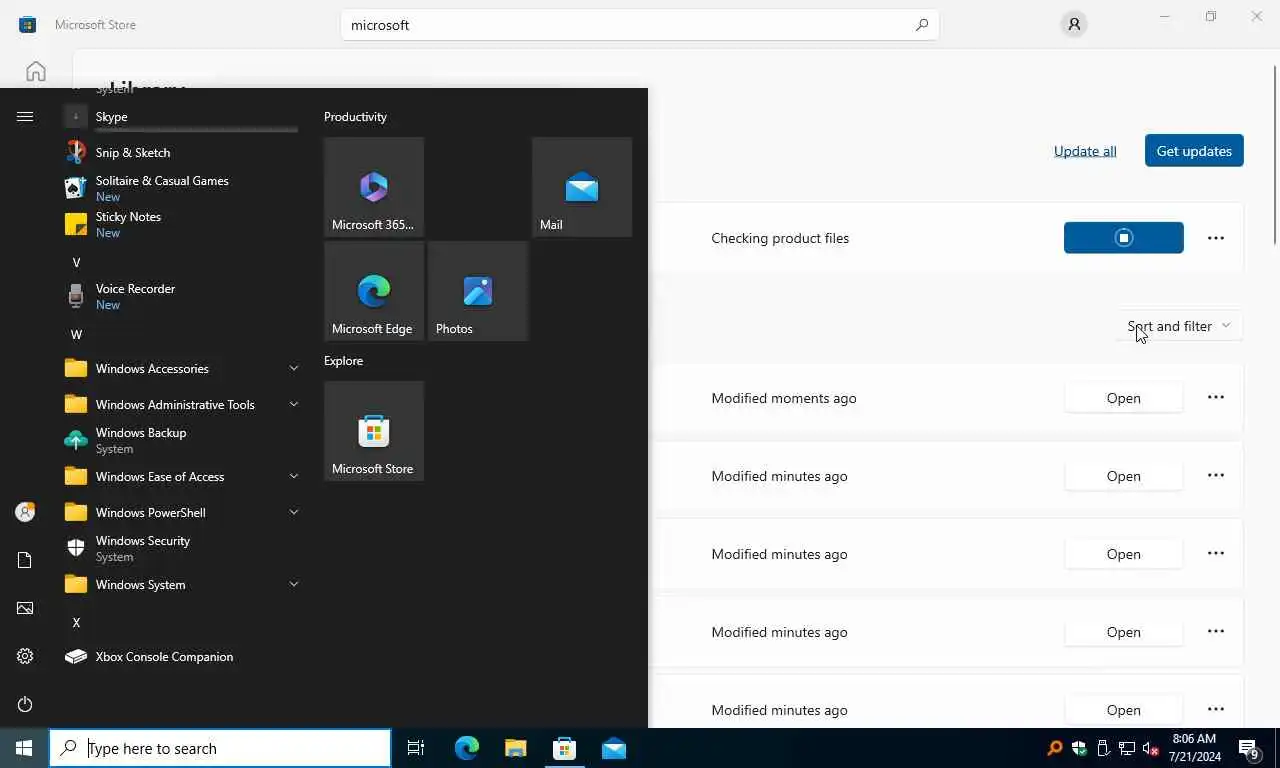Jump to letter W app section

click(x=76, y=334)
